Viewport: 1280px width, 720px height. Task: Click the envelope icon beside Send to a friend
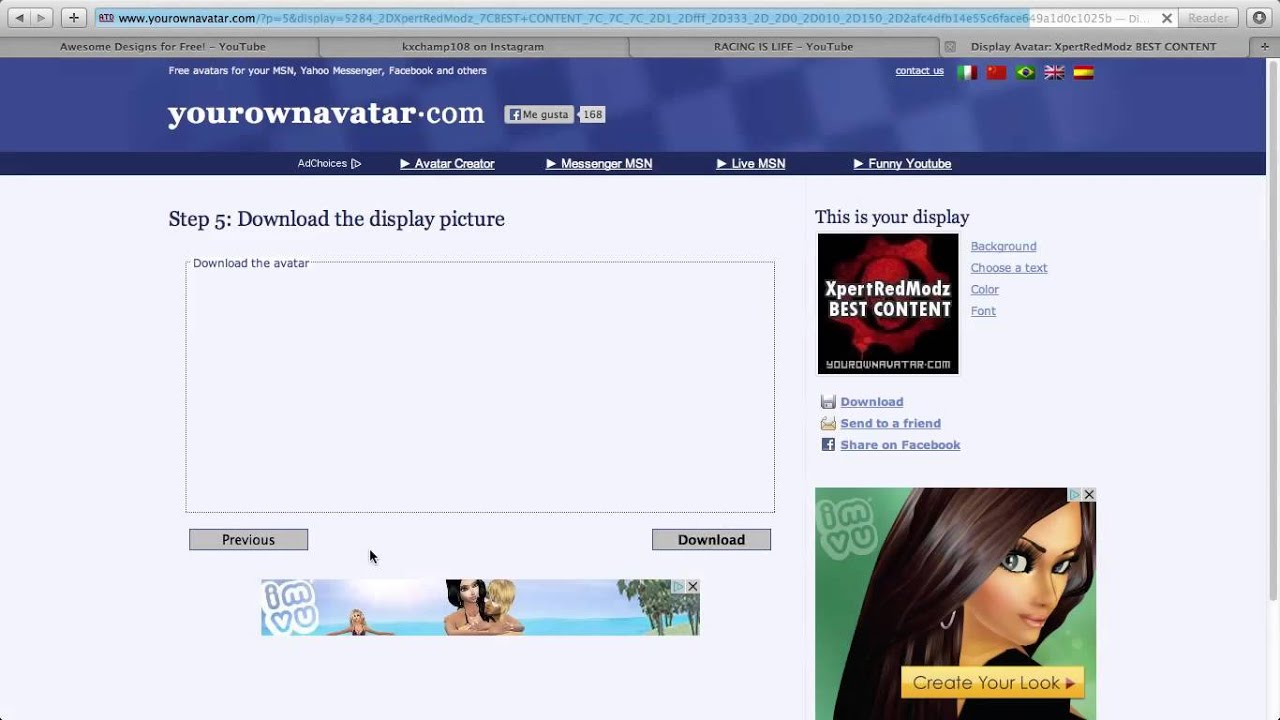pos(828,423)
